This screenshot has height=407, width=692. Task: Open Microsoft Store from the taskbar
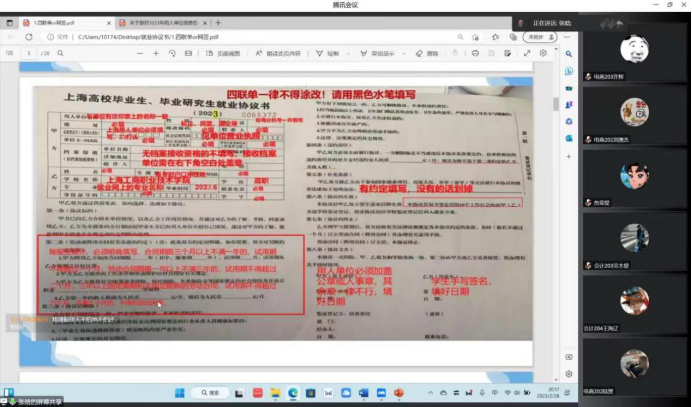pos(311,393)
